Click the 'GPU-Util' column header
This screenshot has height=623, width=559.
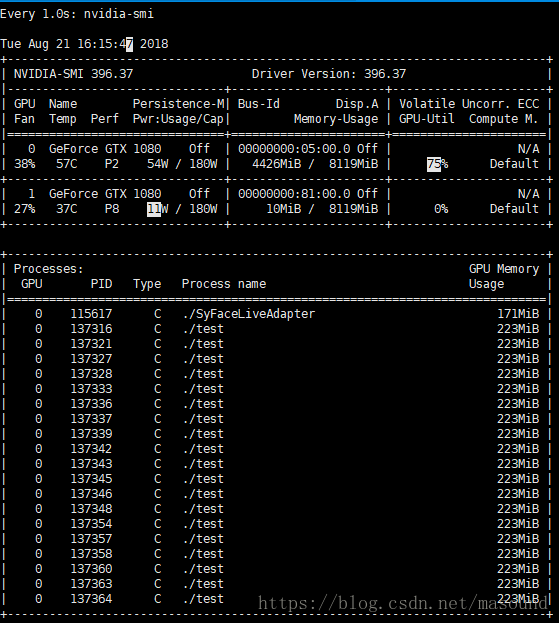(427, 119)
